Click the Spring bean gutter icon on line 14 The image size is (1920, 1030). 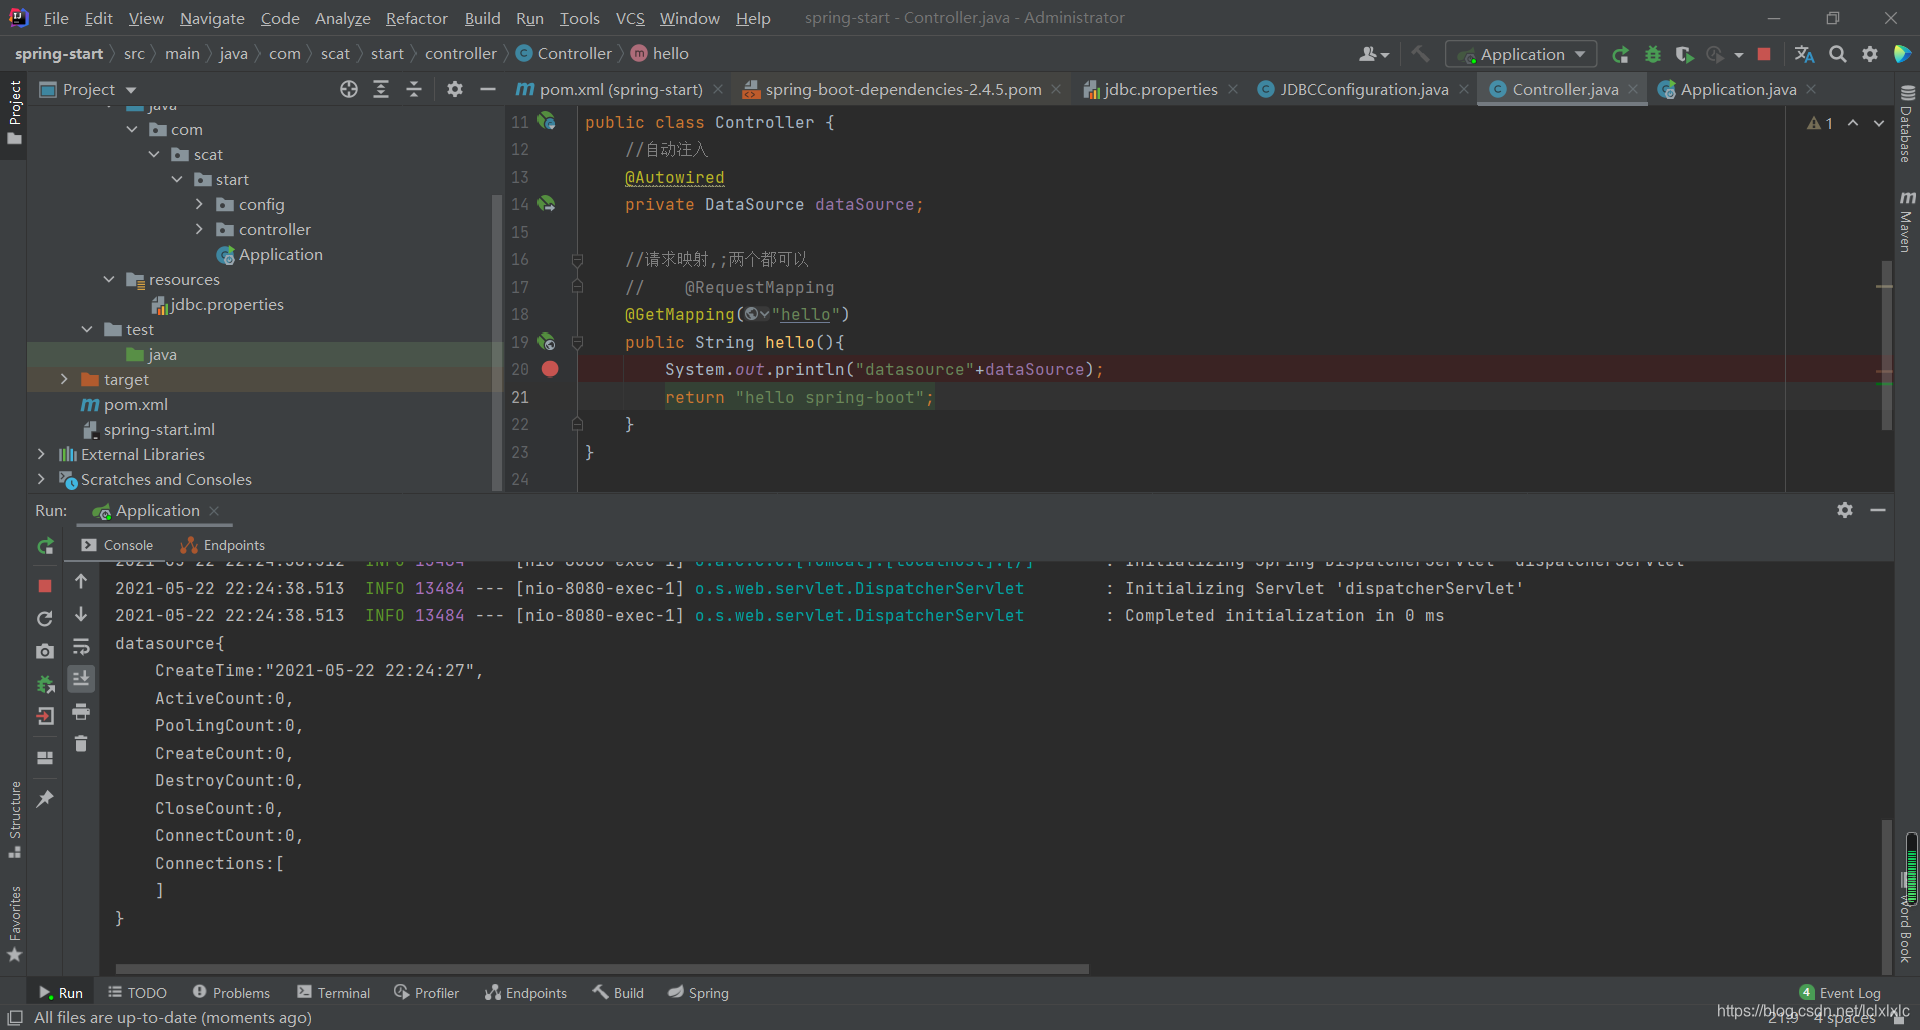(x=546, y=203)
